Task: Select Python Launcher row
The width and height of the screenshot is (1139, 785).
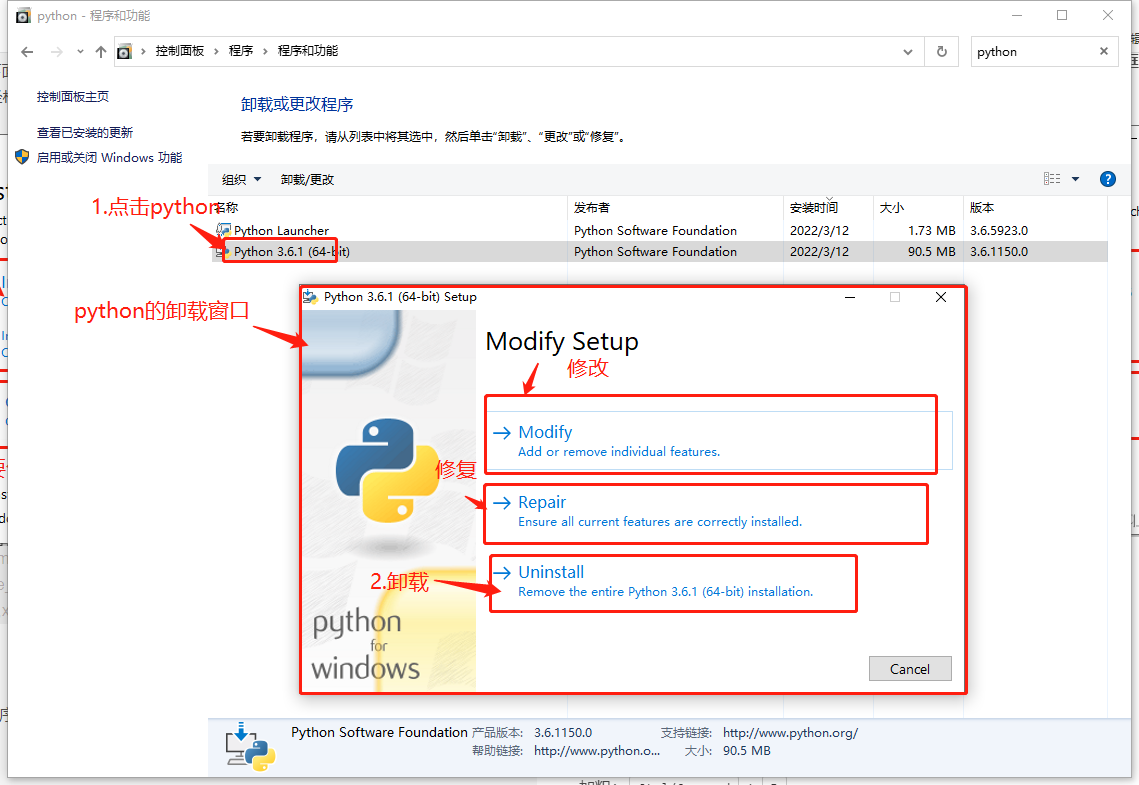Action: point(660,230)
